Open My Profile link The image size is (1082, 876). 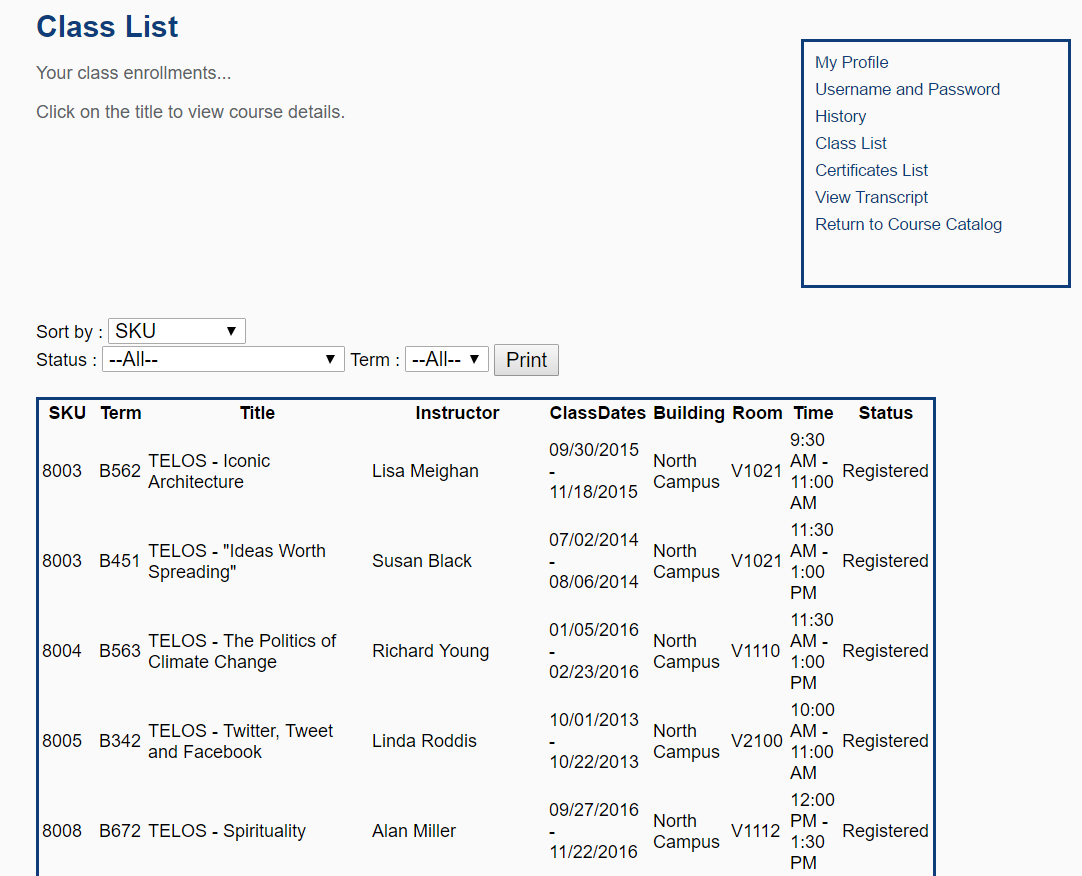[851, 62]
